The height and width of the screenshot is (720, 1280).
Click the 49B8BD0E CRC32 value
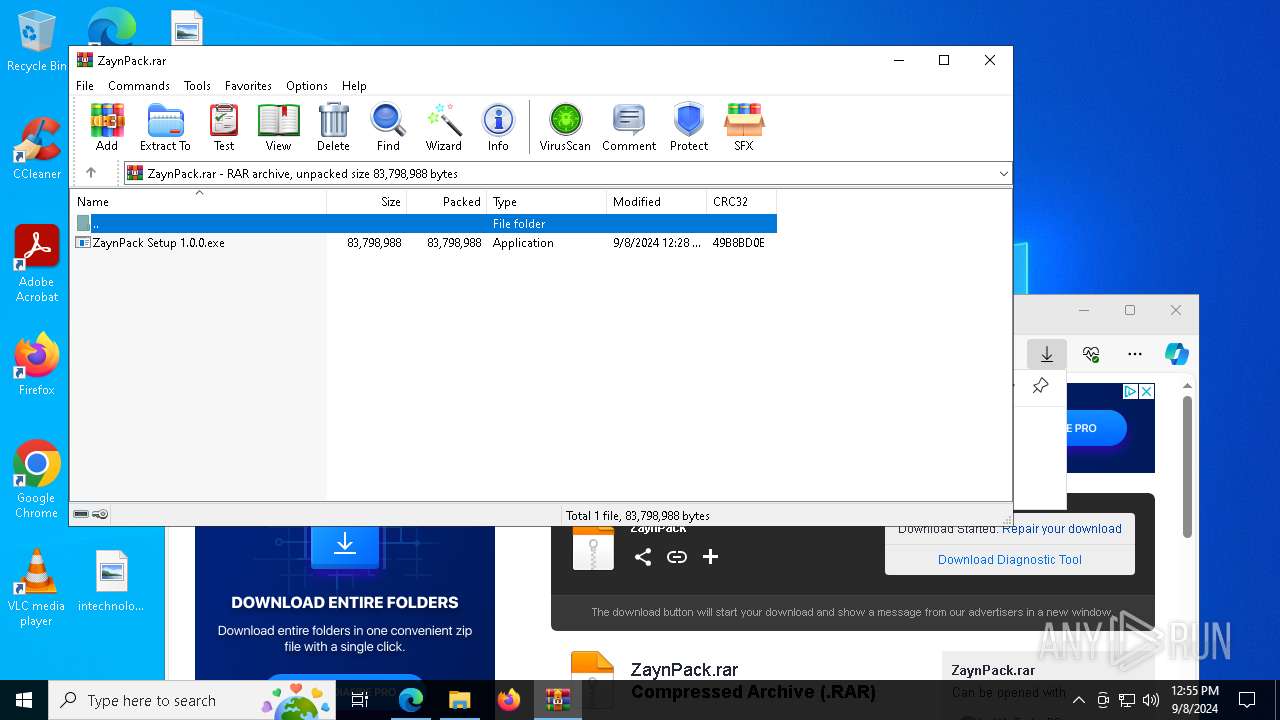click(x=738, y=243)
